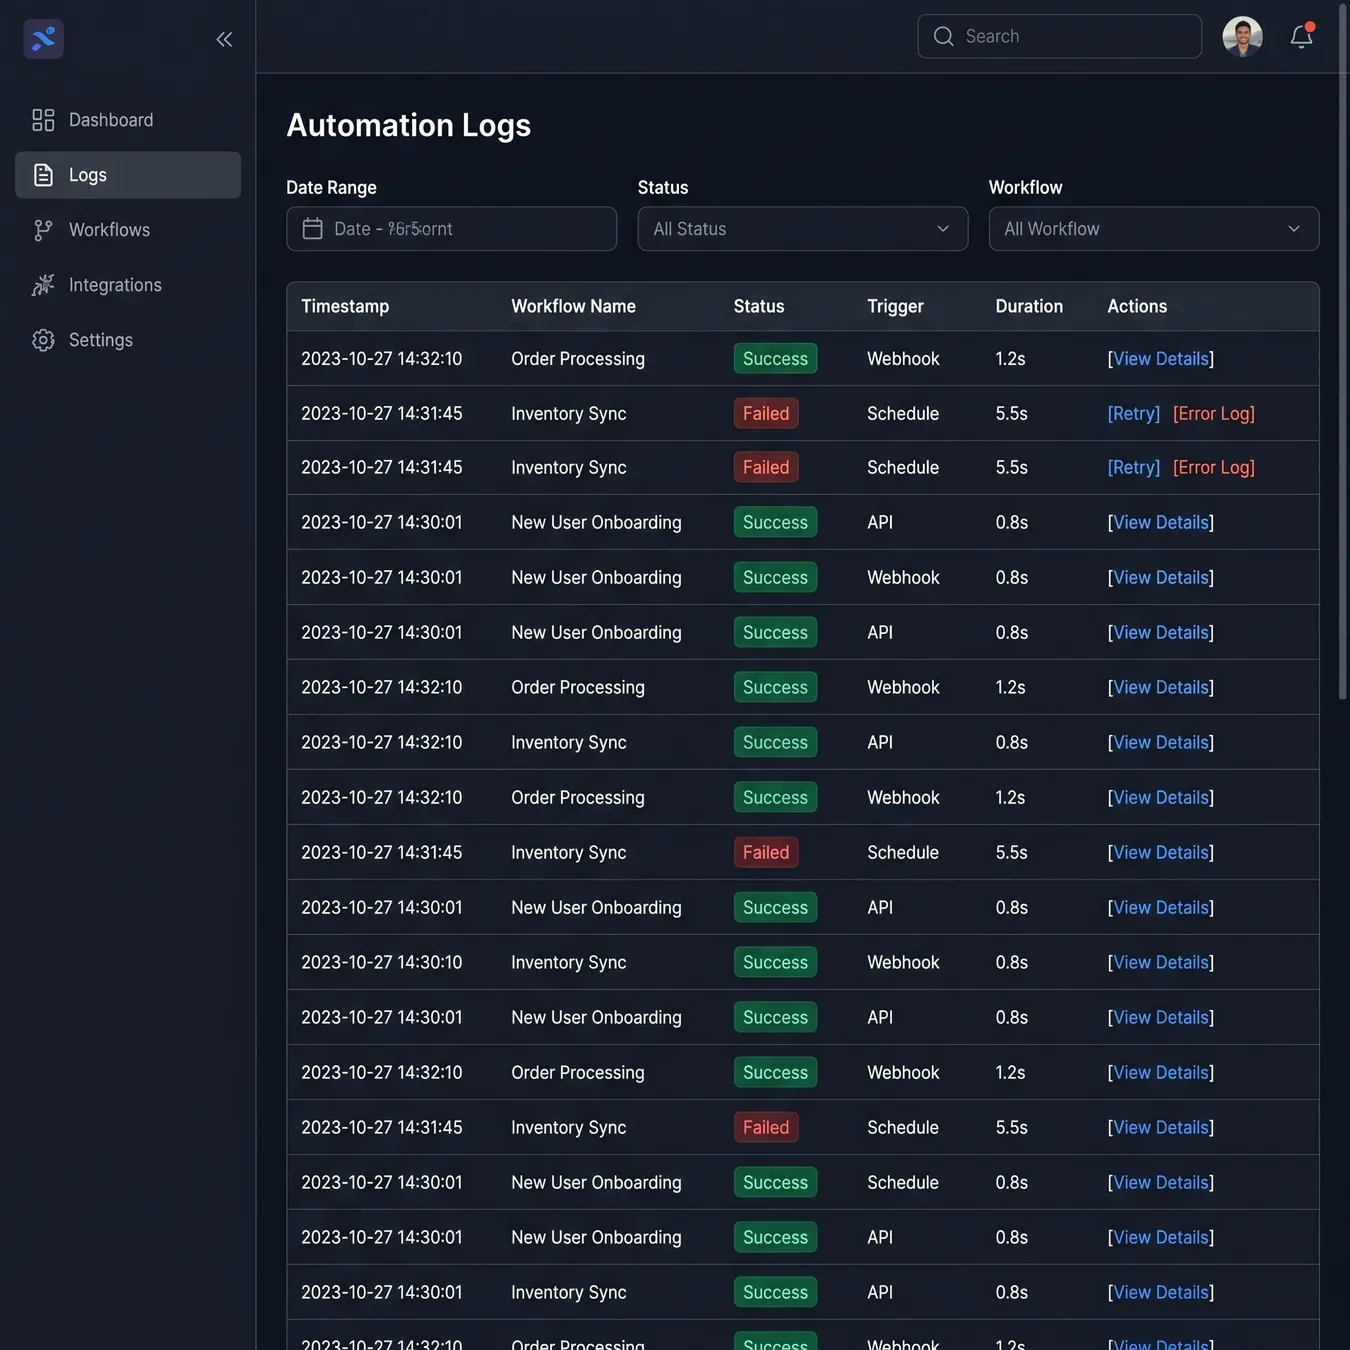Click View Details for first Order Processing row
This screenshot has width=1350, height=1350.
point(1160,358)
